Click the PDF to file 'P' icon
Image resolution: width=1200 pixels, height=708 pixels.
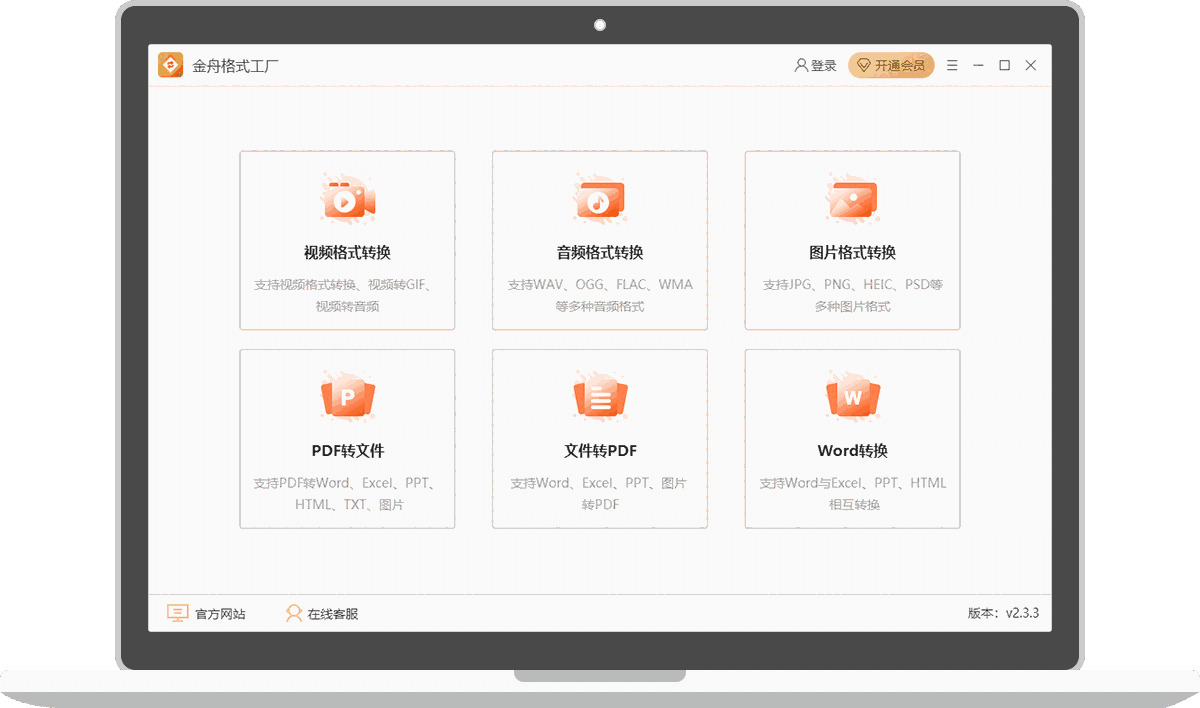(x=347, y=398)
